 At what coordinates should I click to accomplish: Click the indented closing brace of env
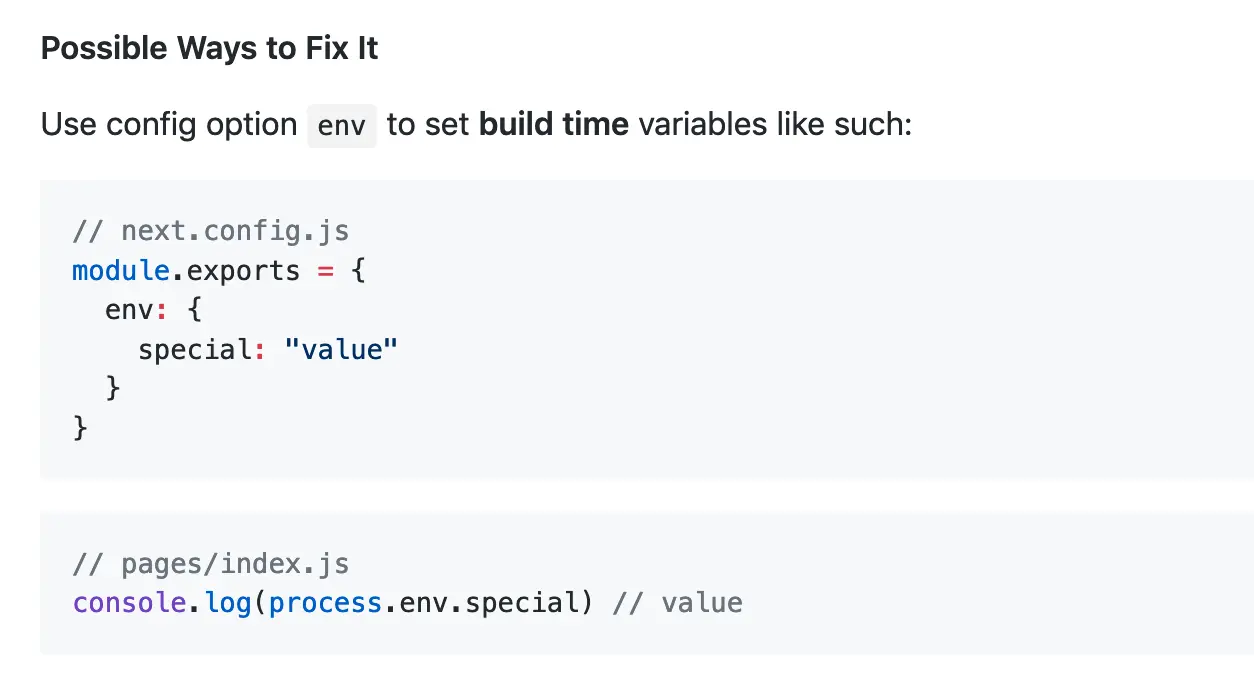coord(113,388)
